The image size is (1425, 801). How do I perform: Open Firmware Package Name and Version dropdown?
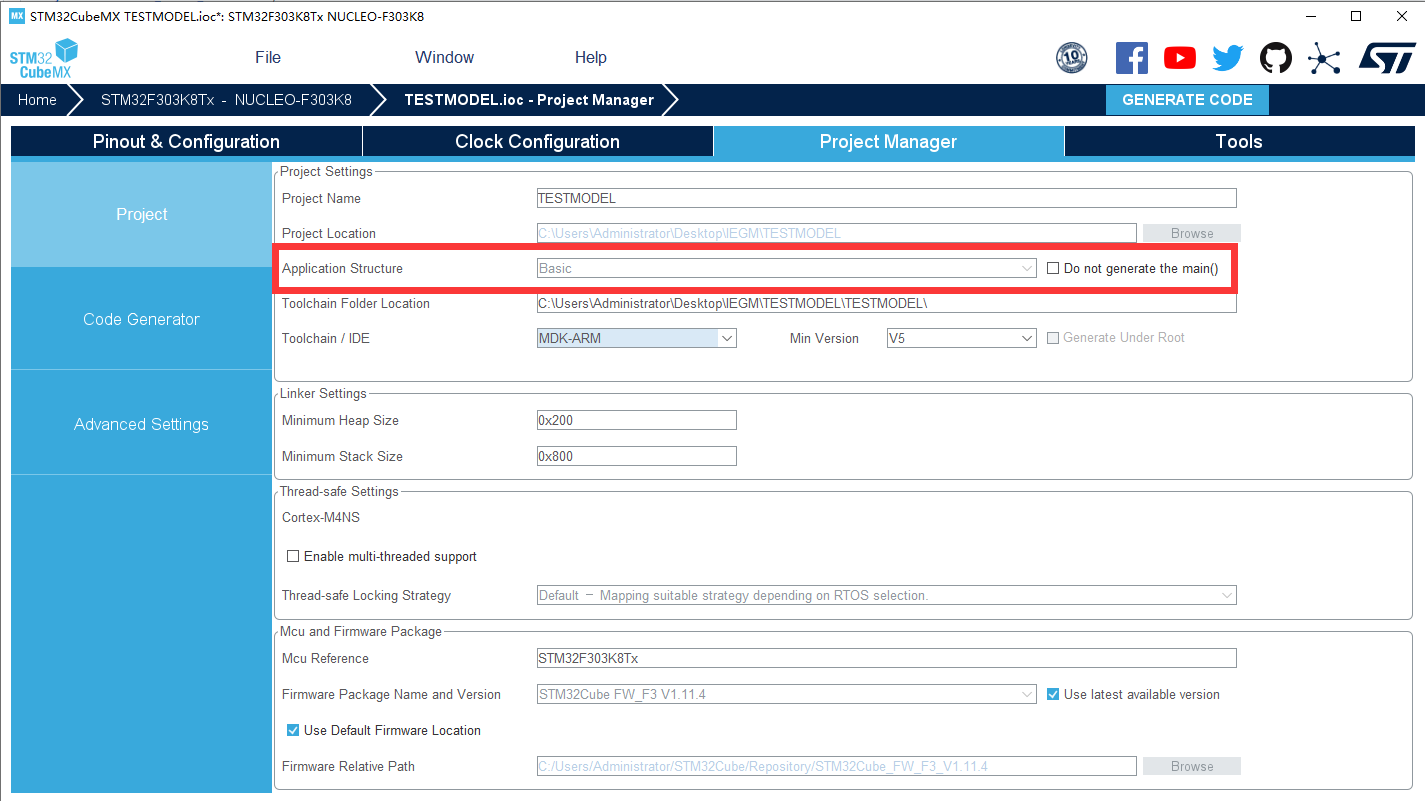point(786,694)
